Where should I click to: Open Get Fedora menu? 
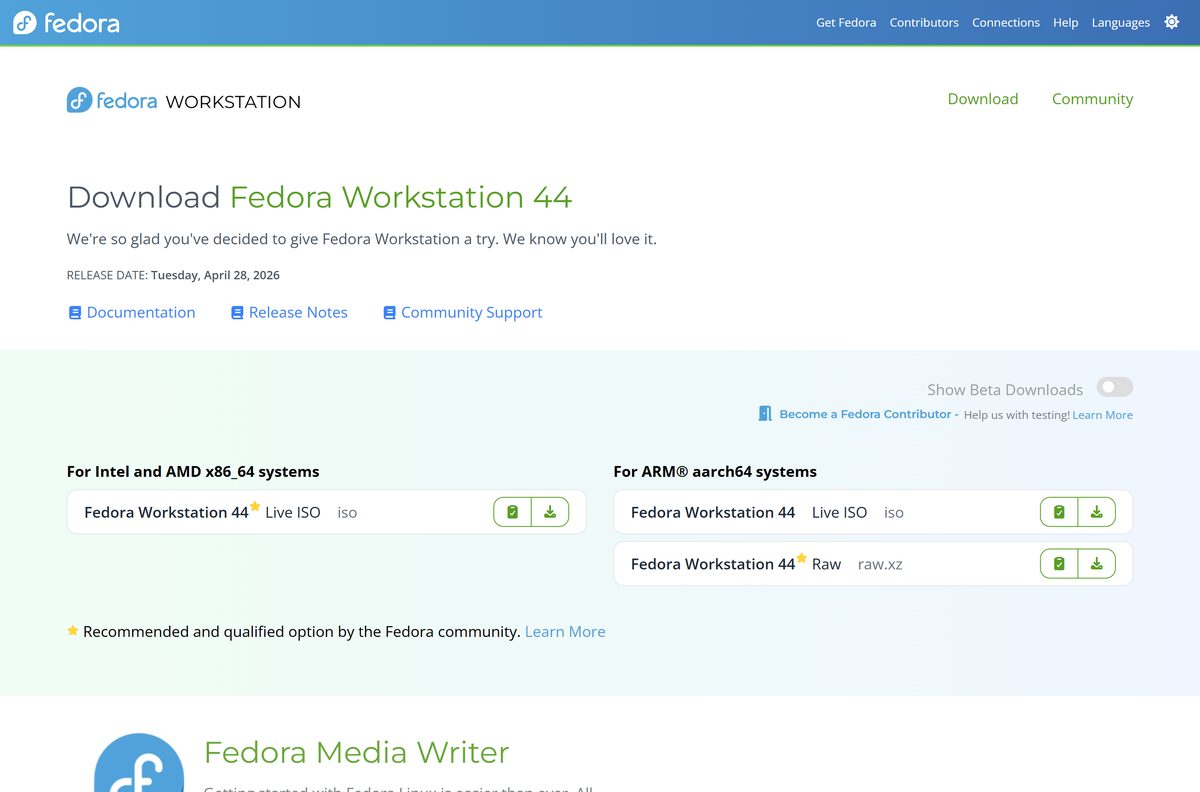pos(846,22)
